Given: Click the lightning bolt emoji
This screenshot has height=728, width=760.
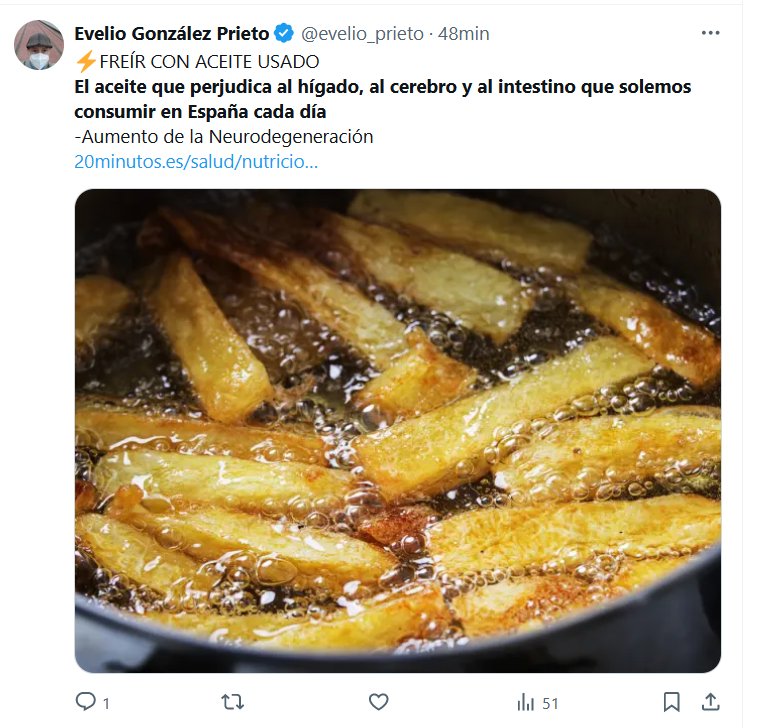Looking at the screenshot, I should pyautogui.click(x=86, y=62).
